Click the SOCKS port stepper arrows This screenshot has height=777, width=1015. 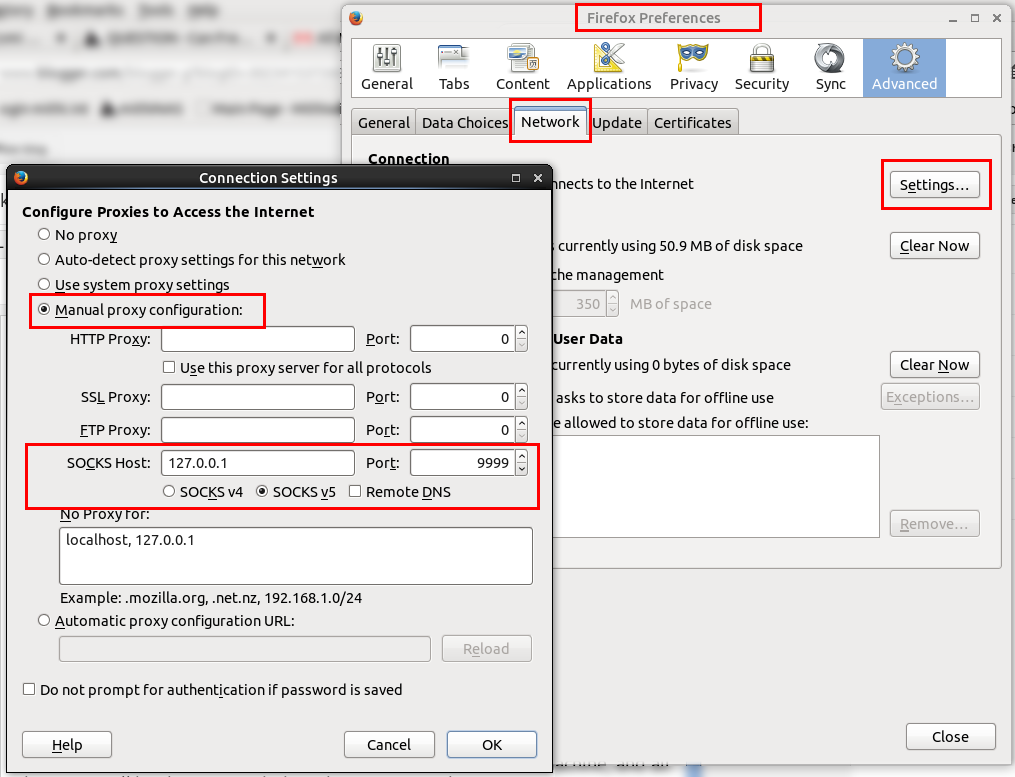click(x=522, y=463)
